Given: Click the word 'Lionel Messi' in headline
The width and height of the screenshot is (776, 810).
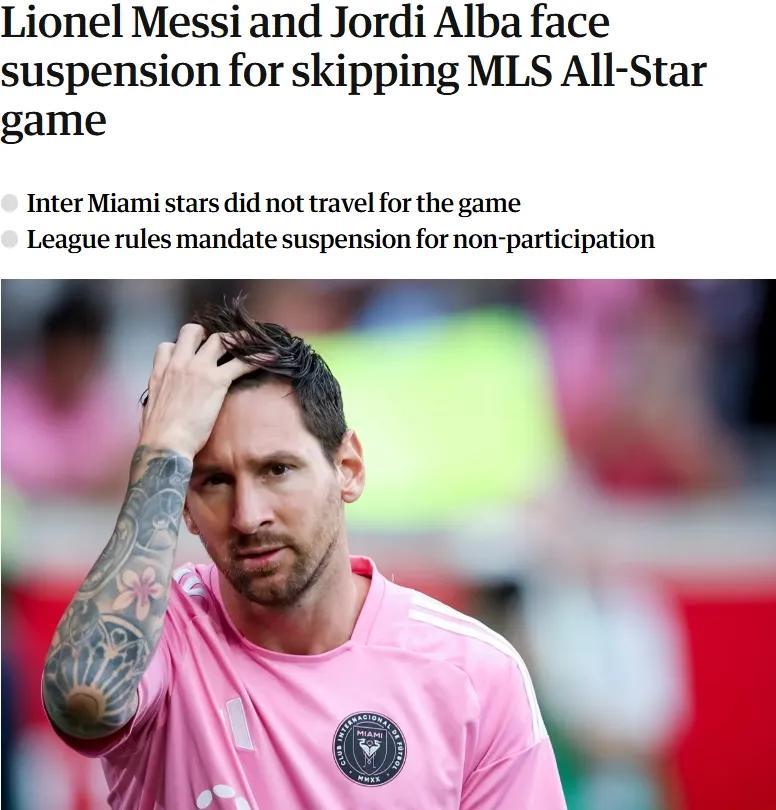Looking at the screenshot, I should point(121,22).
